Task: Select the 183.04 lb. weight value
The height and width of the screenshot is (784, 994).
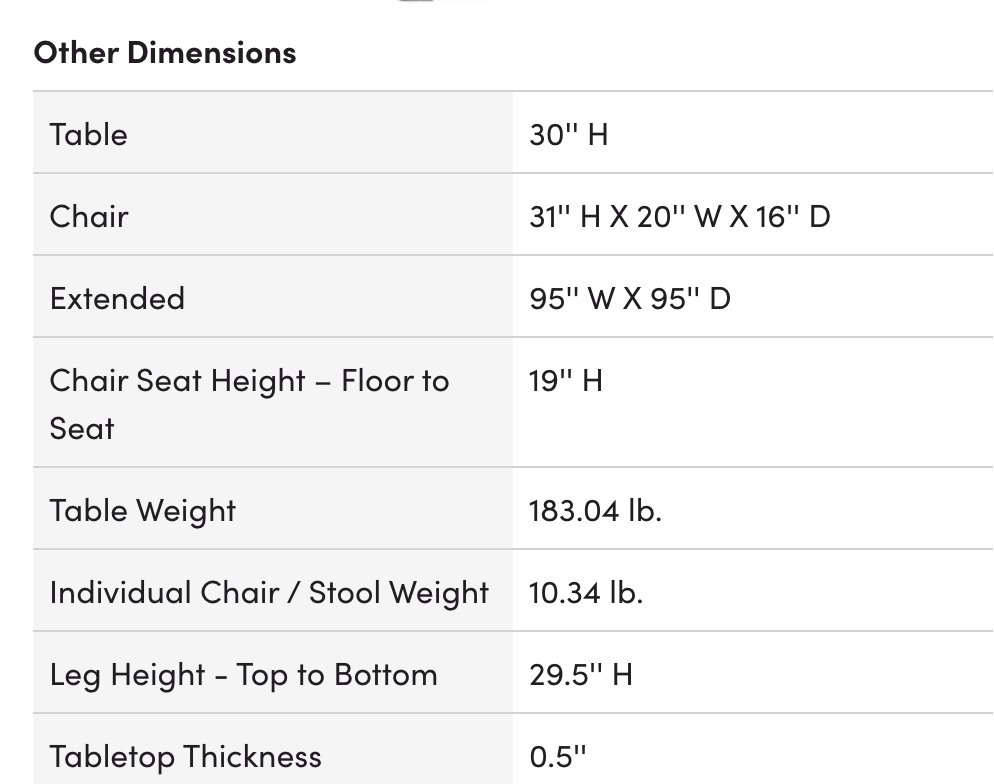Action: point(595,510)
